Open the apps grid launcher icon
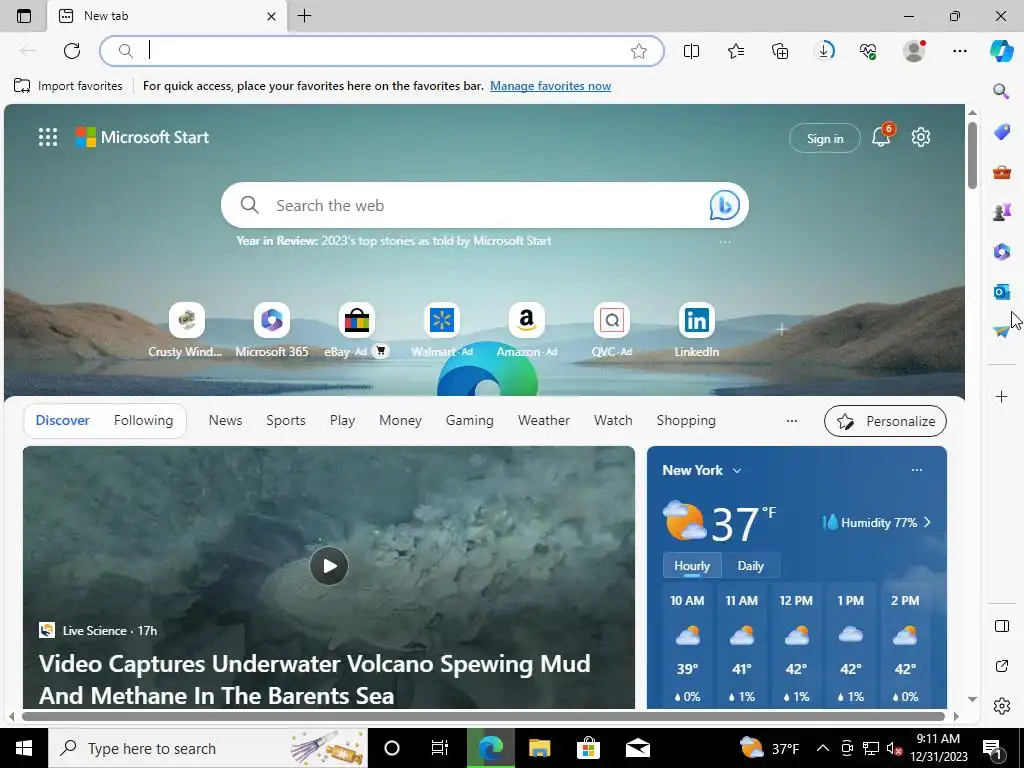Viewport: 1024px width, 768px height. click(x=48, y=137)
